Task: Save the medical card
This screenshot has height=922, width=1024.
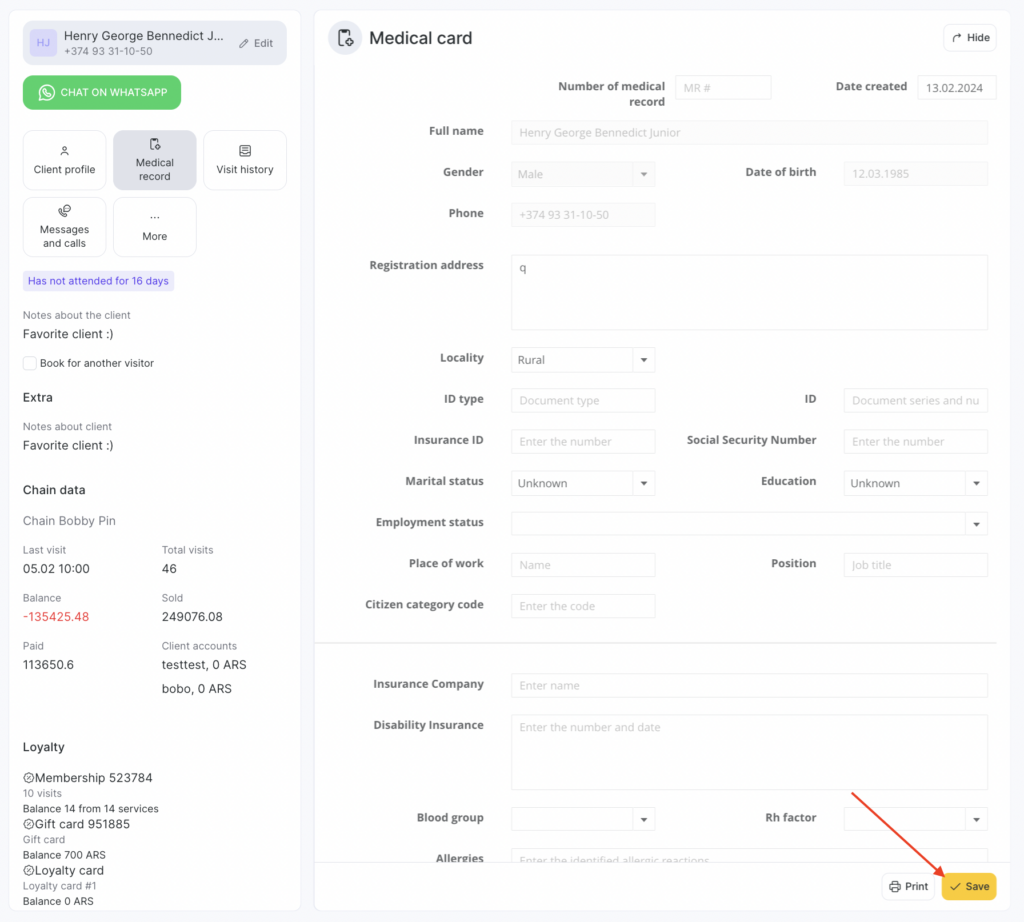Action: pyautogui.click(x=968, y=887)
